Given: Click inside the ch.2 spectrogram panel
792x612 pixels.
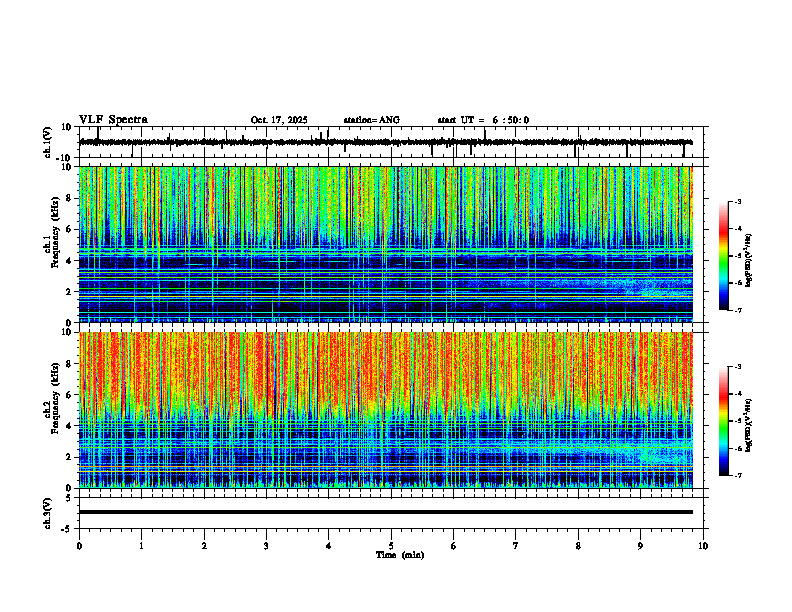Looking at the screenshot, I should tap(385, 410).
